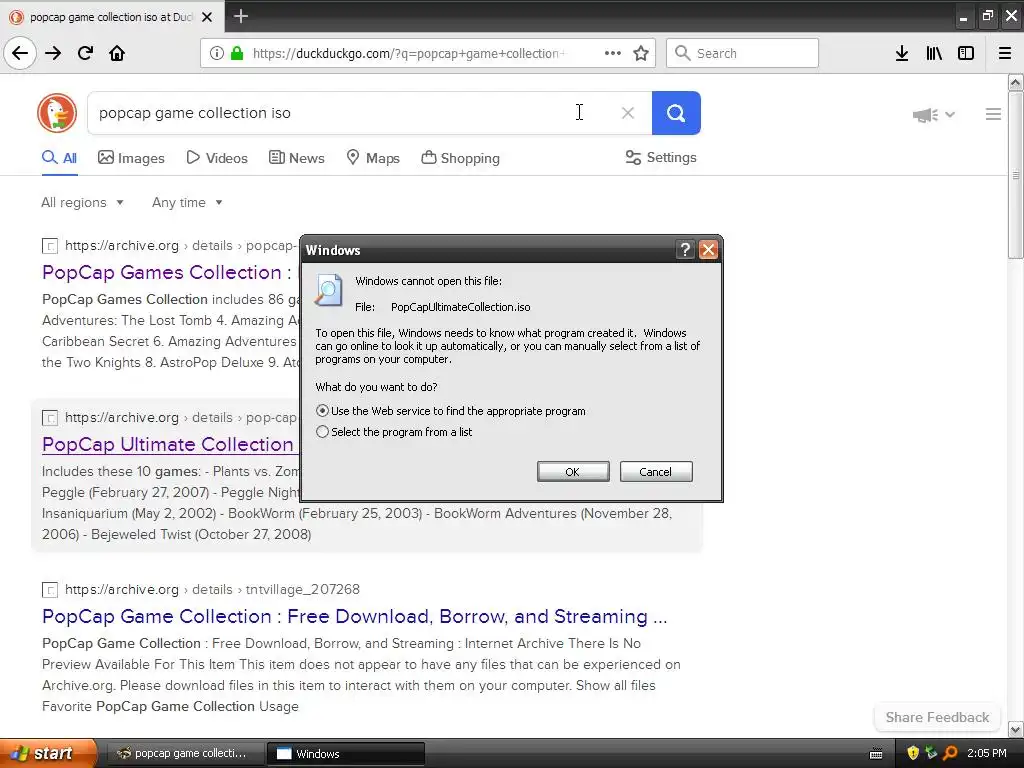
Task: Open the Downloads arrow icon
Action: coord(902,53)
